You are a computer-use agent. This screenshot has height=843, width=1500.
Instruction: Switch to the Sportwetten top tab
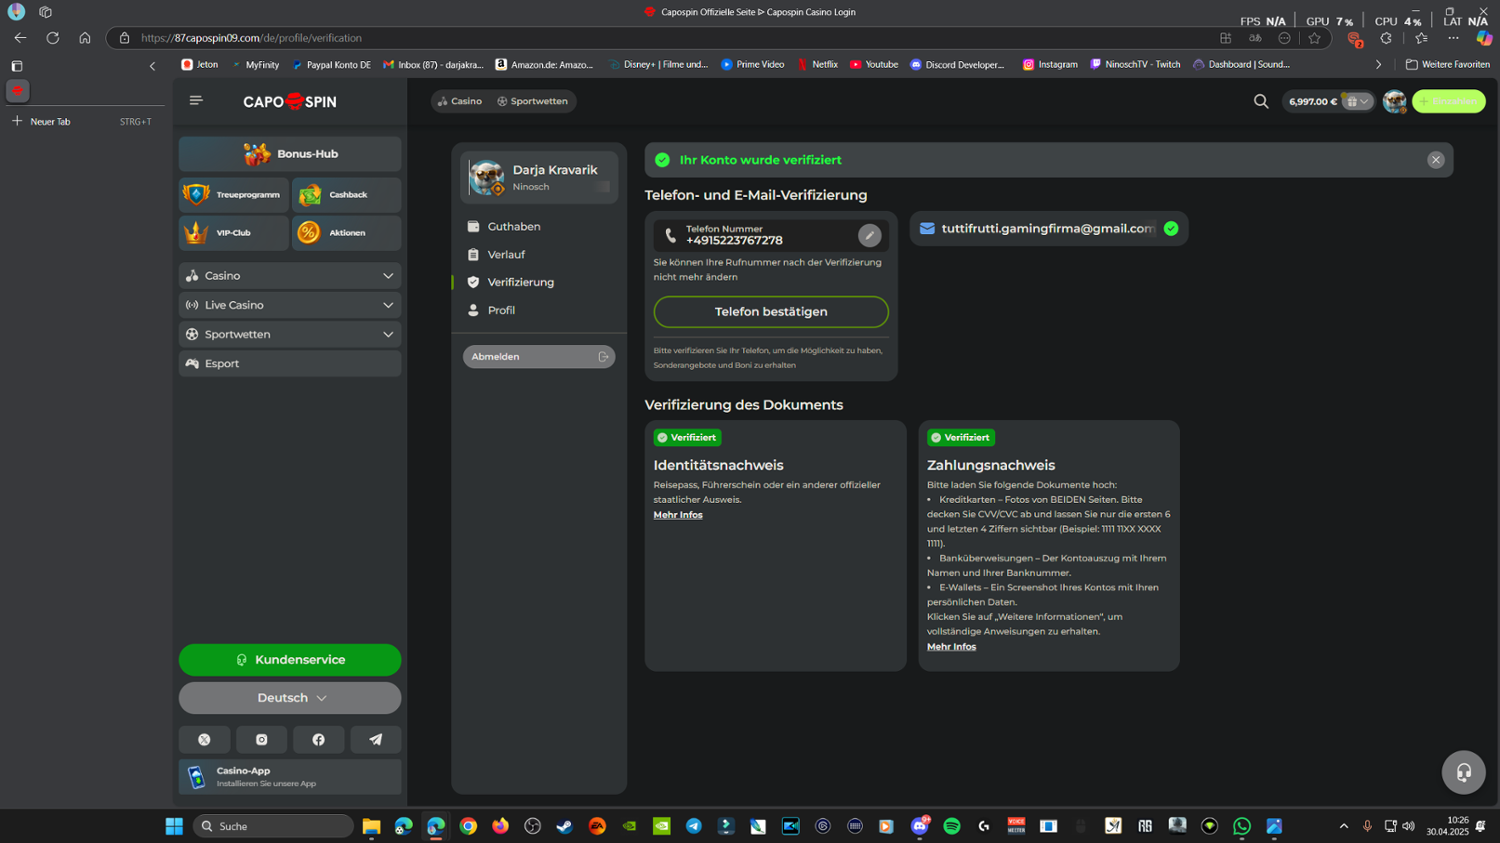[x=532, y=101]
